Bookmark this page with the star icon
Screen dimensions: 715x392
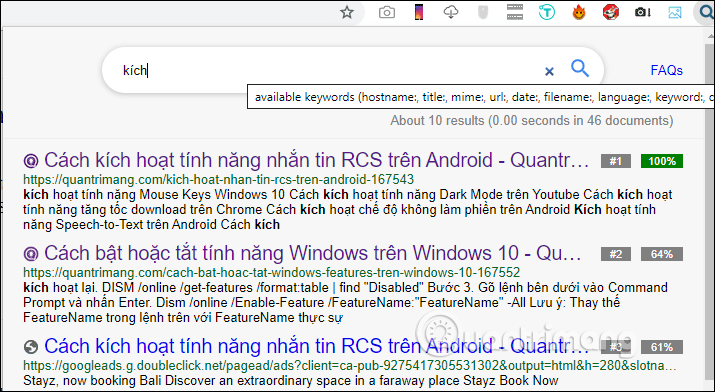point(347,12)
